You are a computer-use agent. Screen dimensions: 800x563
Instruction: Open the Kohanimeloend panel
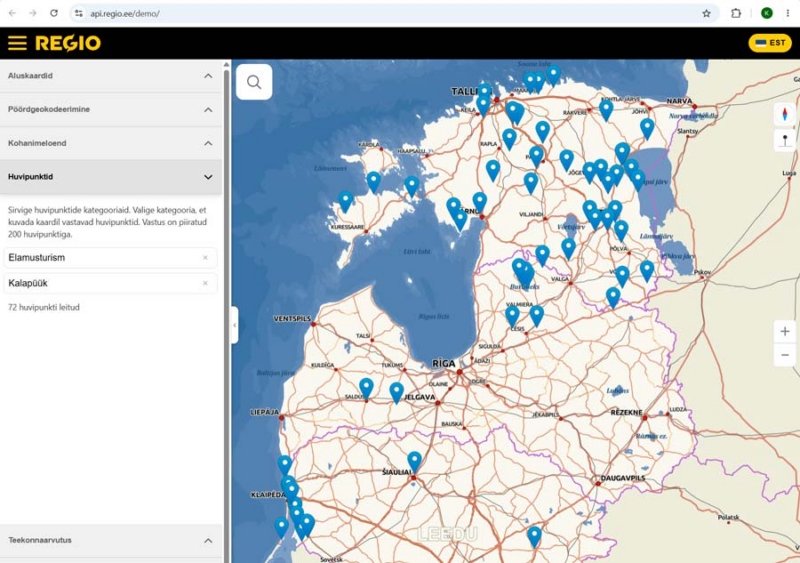111,143
